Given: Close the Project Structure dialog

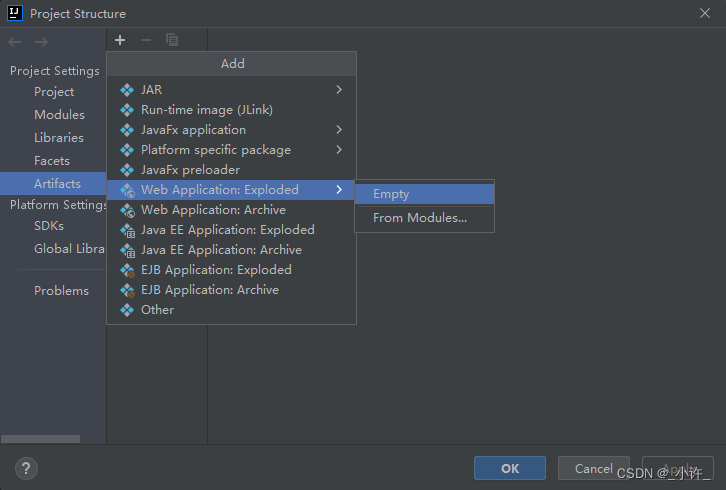Looking at the screenshot, I should click(705, 13).
